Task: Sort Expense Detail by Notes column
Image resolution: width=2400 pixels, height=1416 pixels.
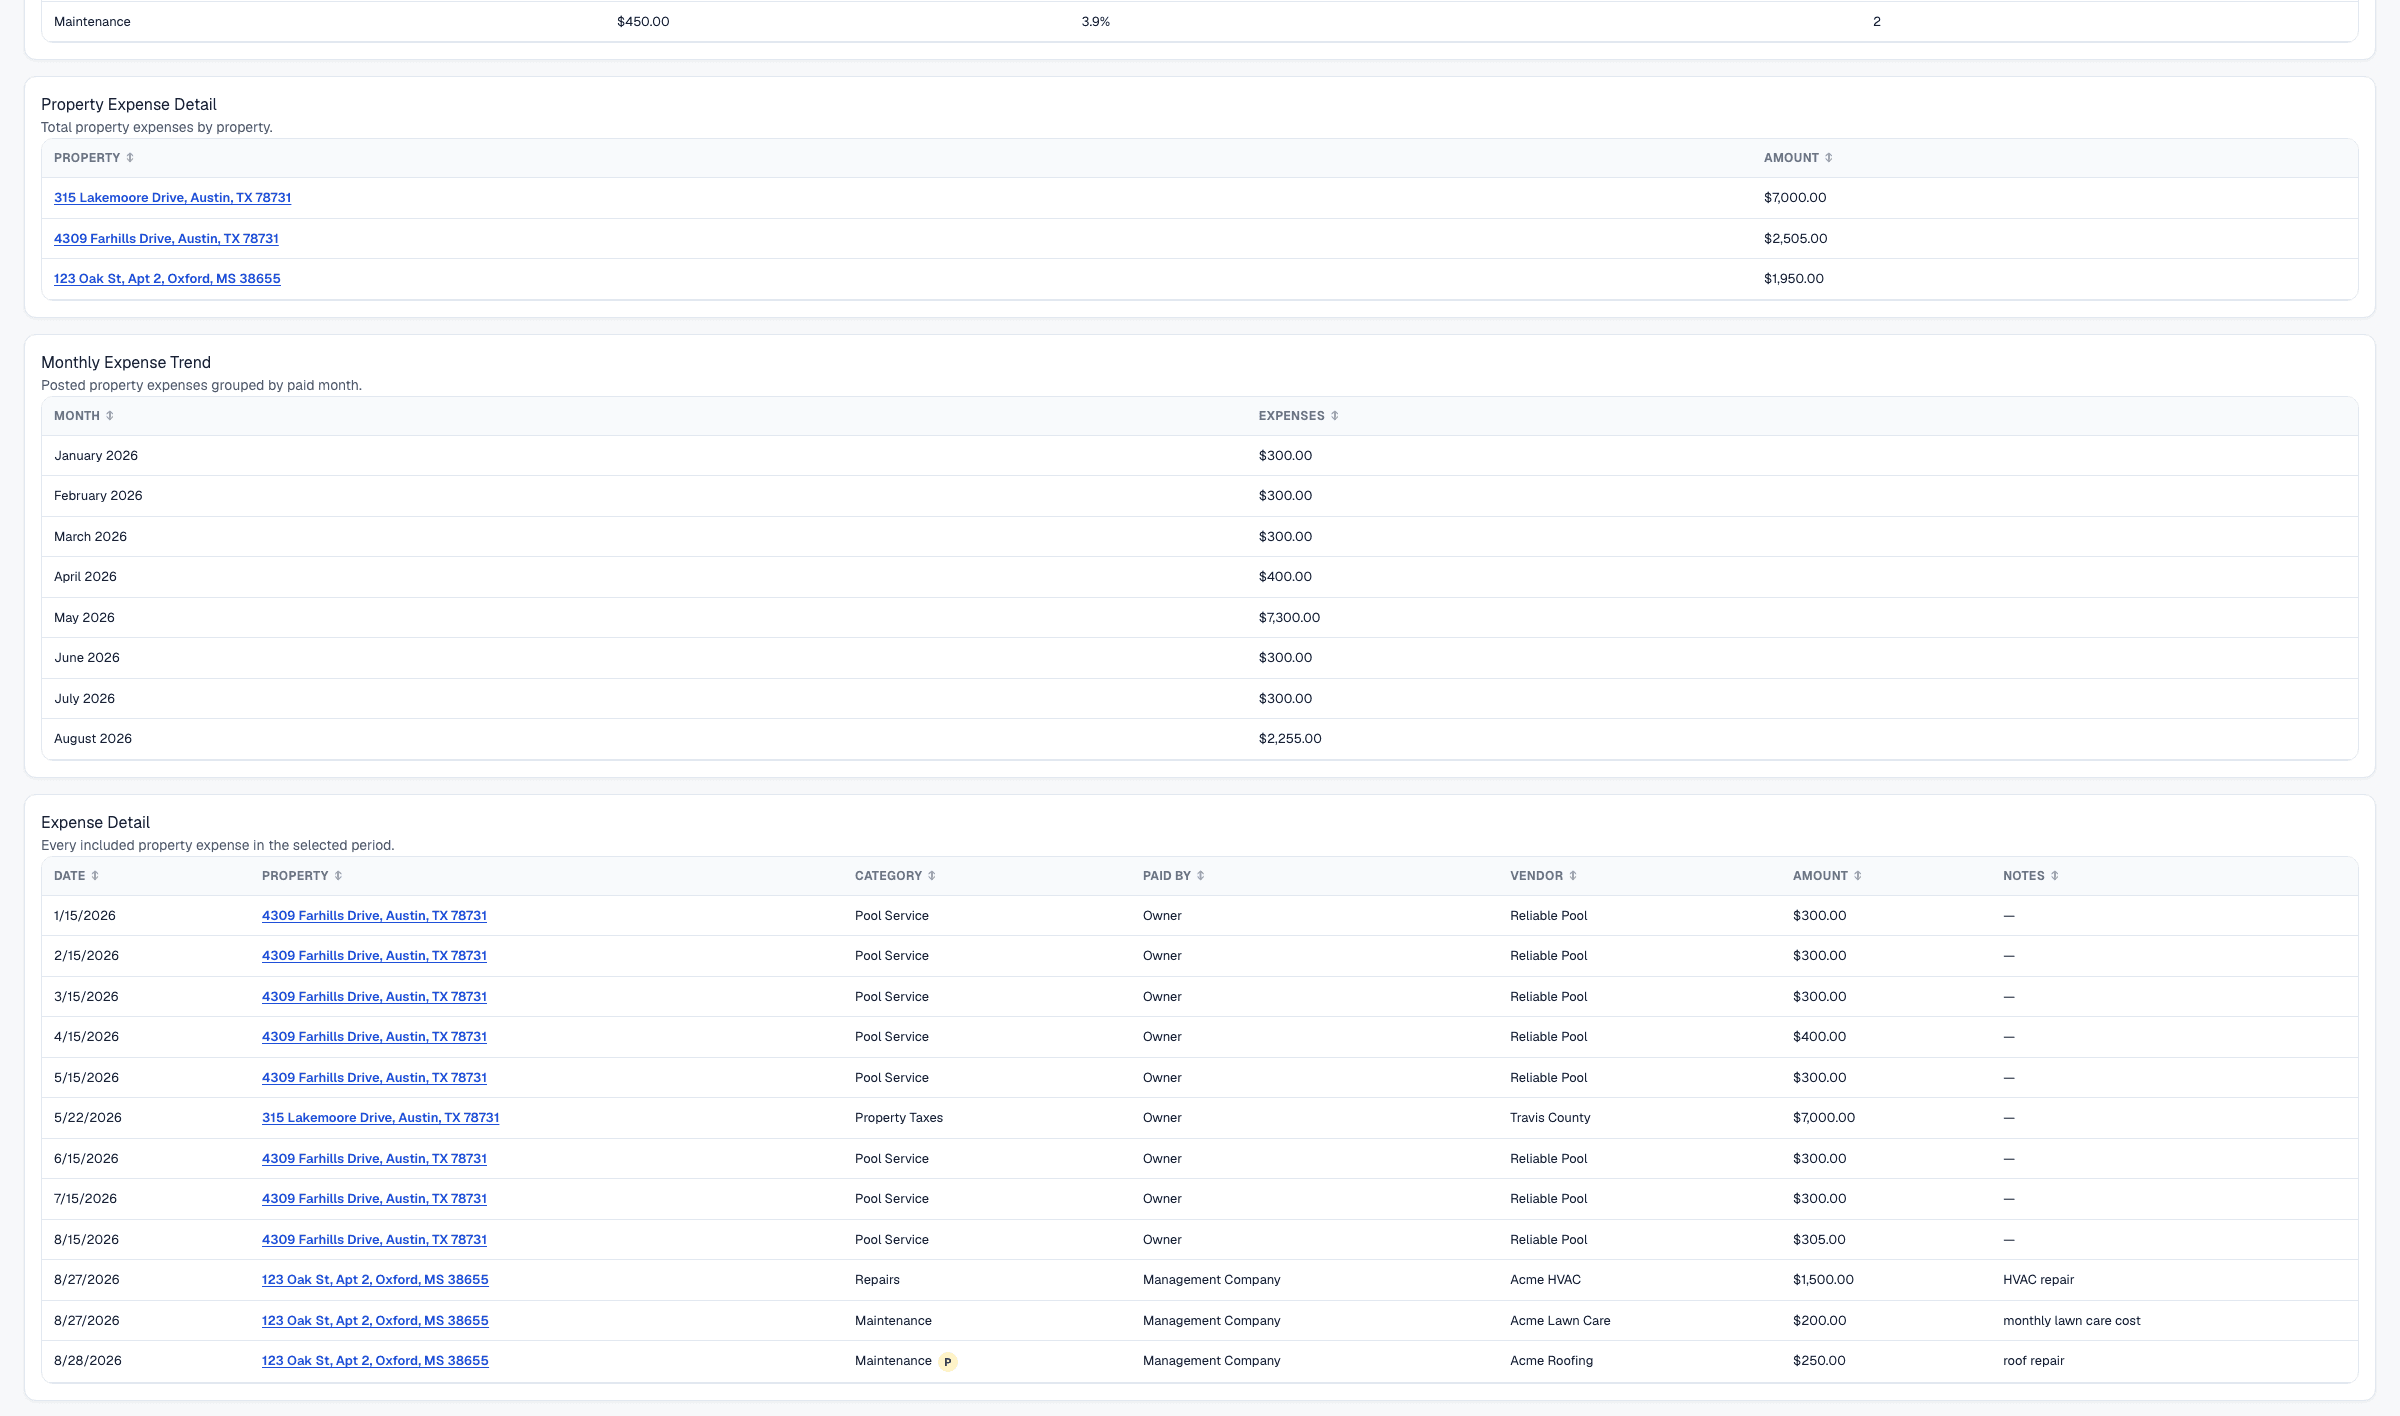Action: point(2030,876)
